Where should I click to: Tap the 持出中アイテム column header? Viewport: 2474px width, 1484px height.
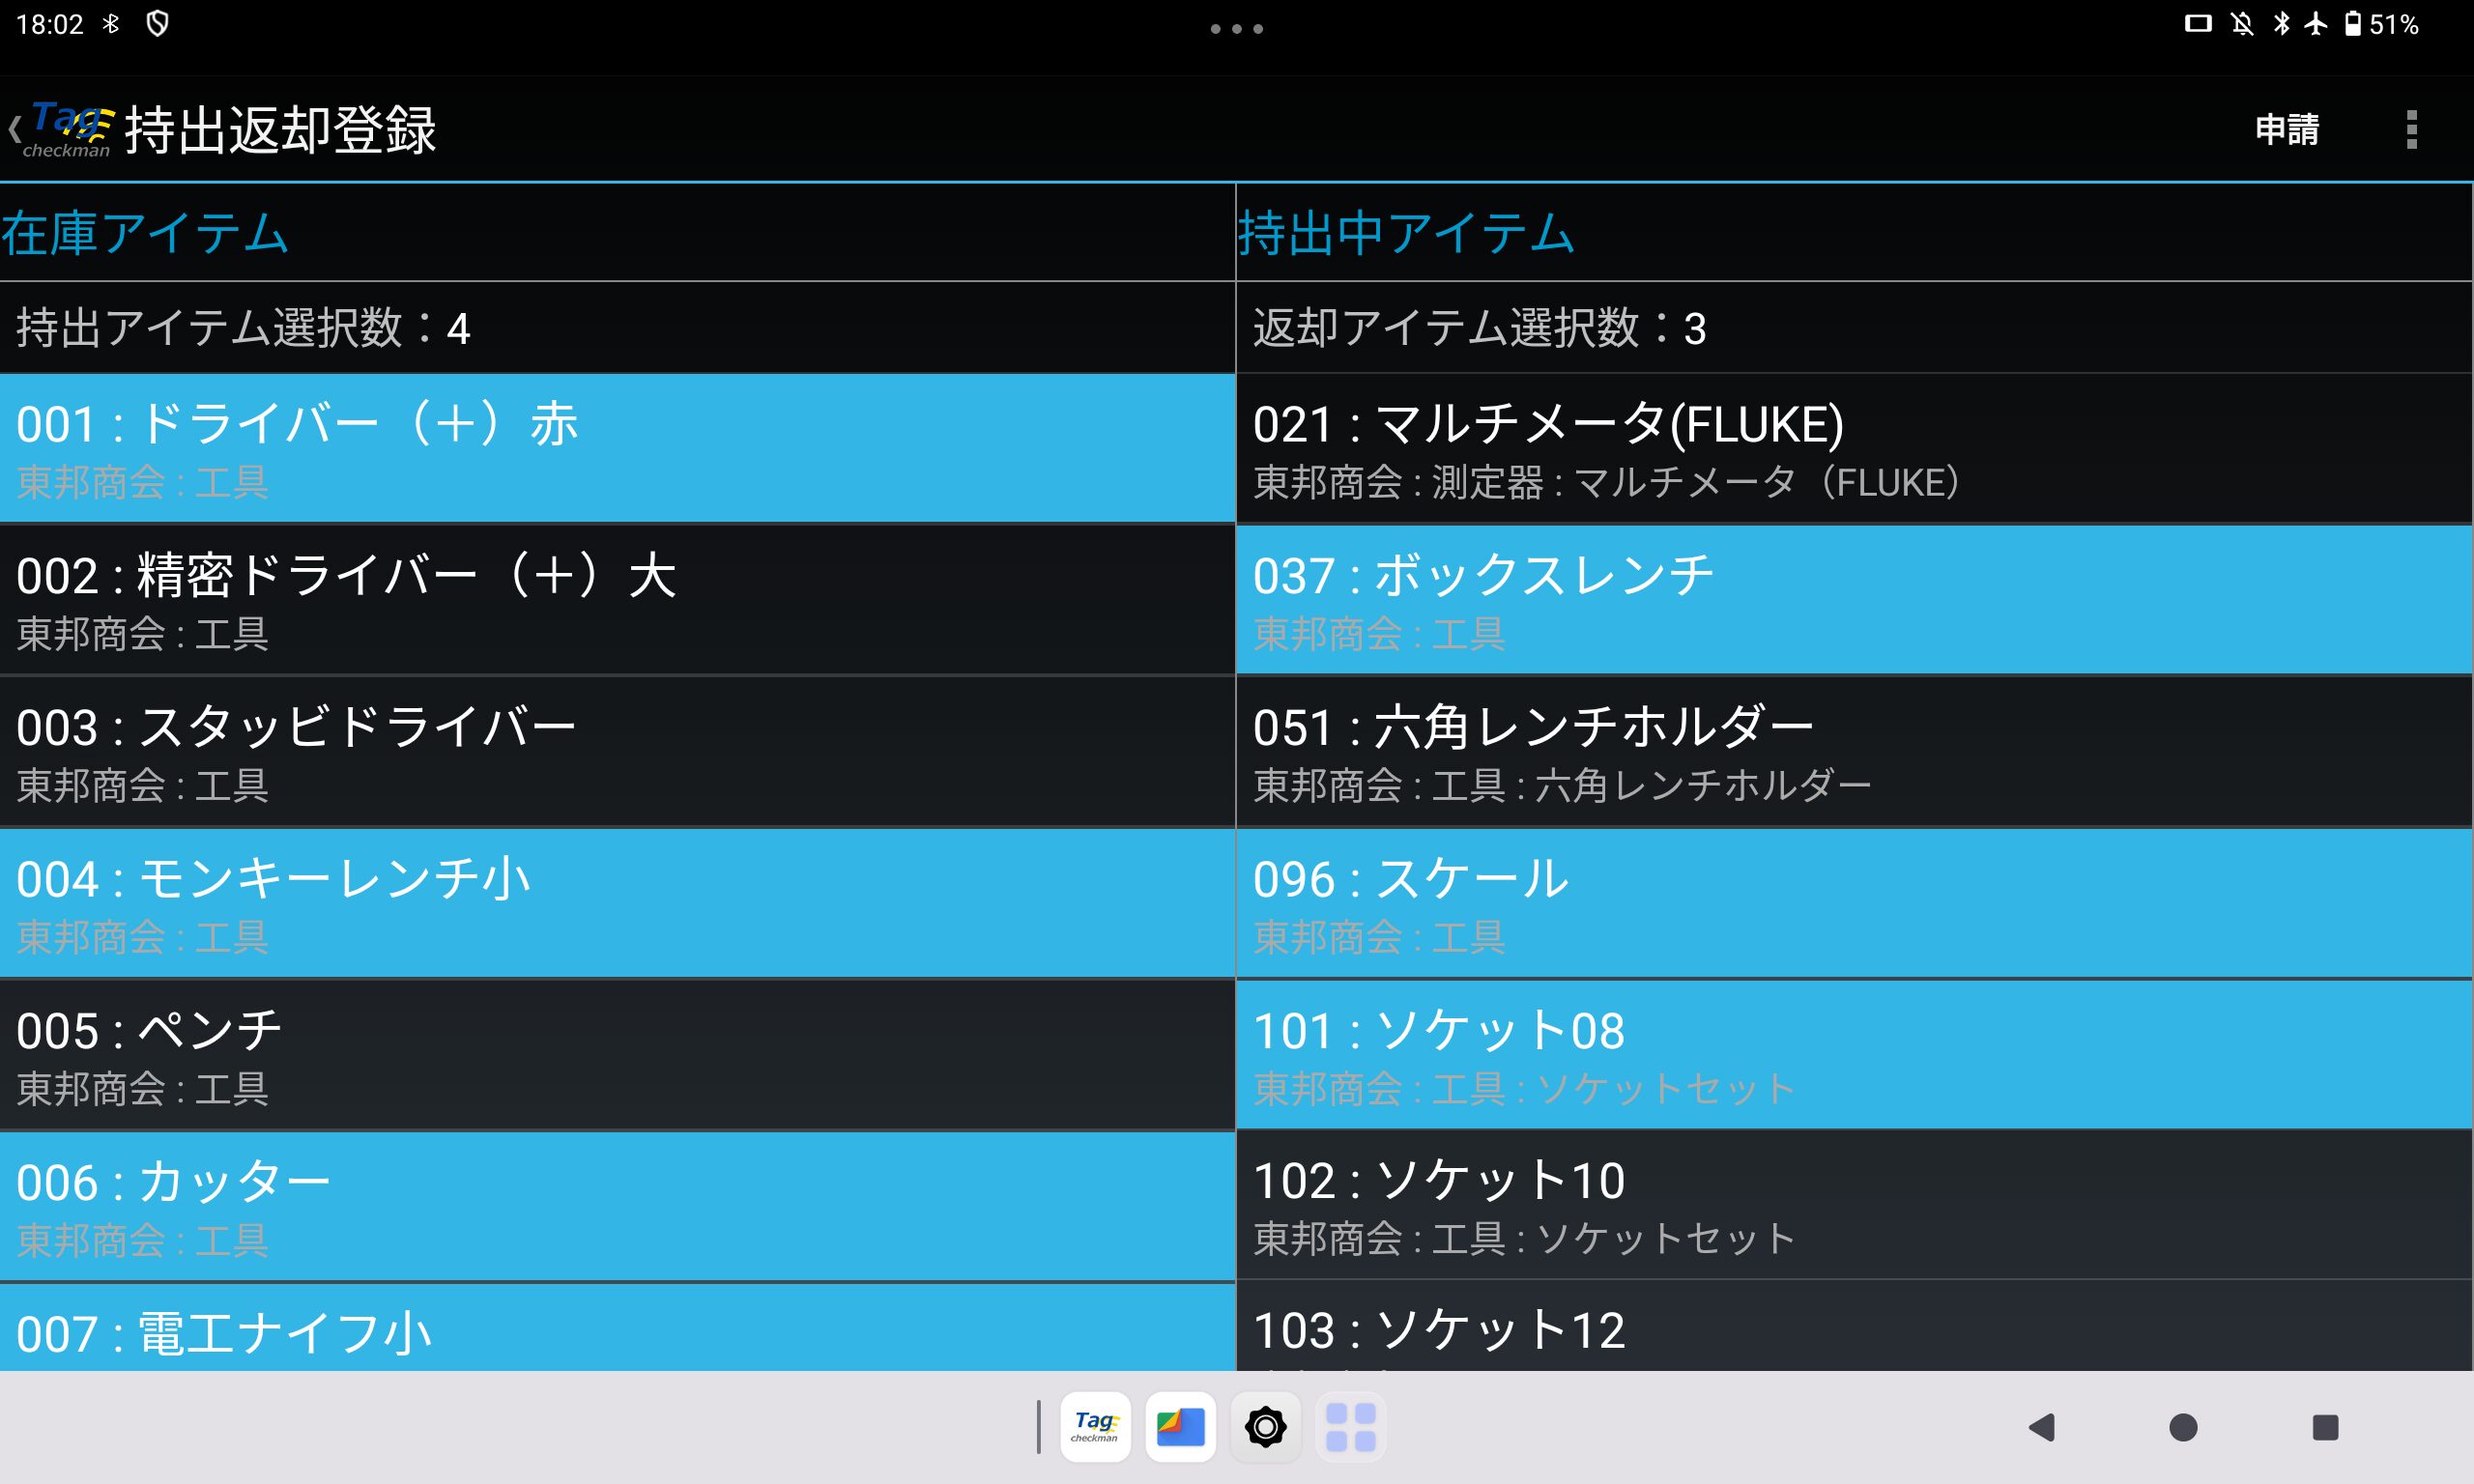click(x=1405, y=233)
